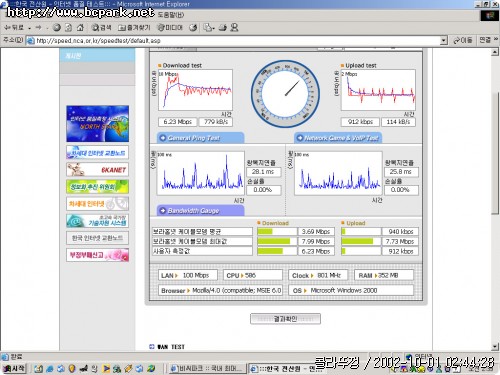This screenshot has width=500, height=375.
Task: Select the 6.23 Mbps value under Download test graph
Action: (x=177, y=122)
